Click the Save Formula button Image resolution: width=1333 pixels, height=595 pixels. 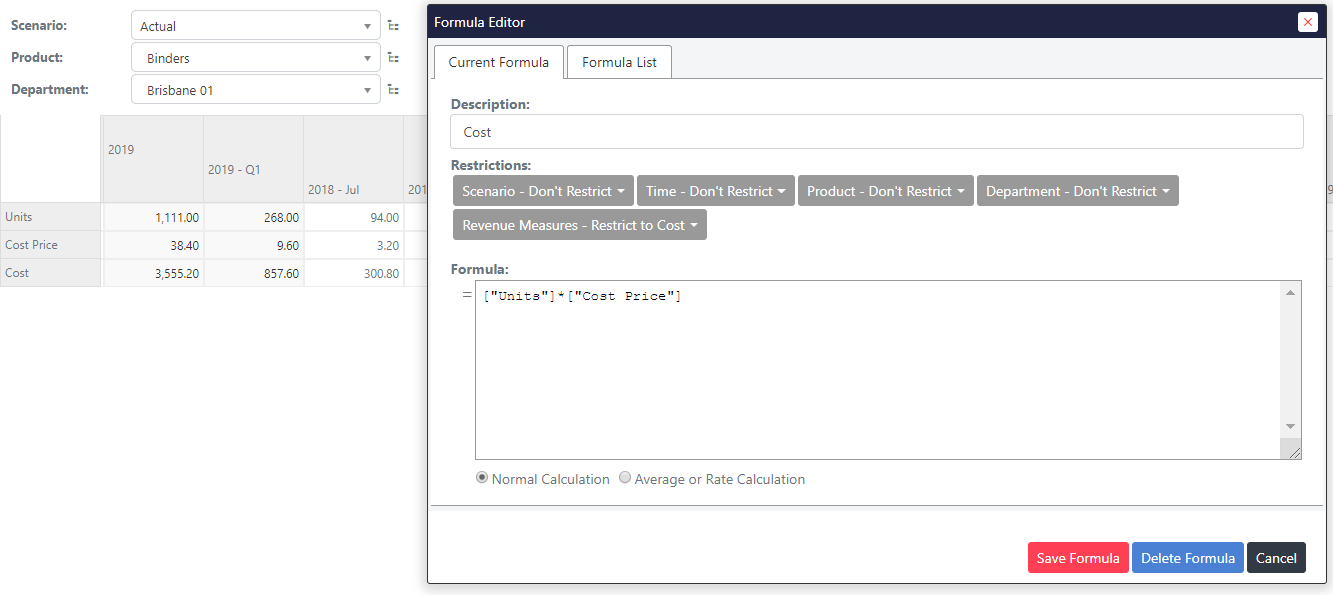(x=1077, y=557)
